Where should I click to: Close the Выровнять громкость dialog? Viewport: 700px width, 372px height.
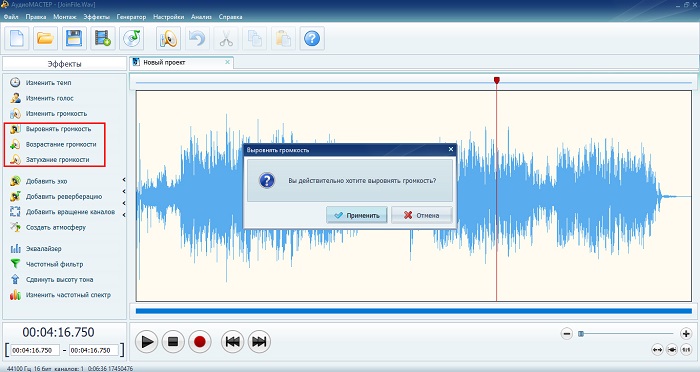pyautogui.click(x=451, y=149)
